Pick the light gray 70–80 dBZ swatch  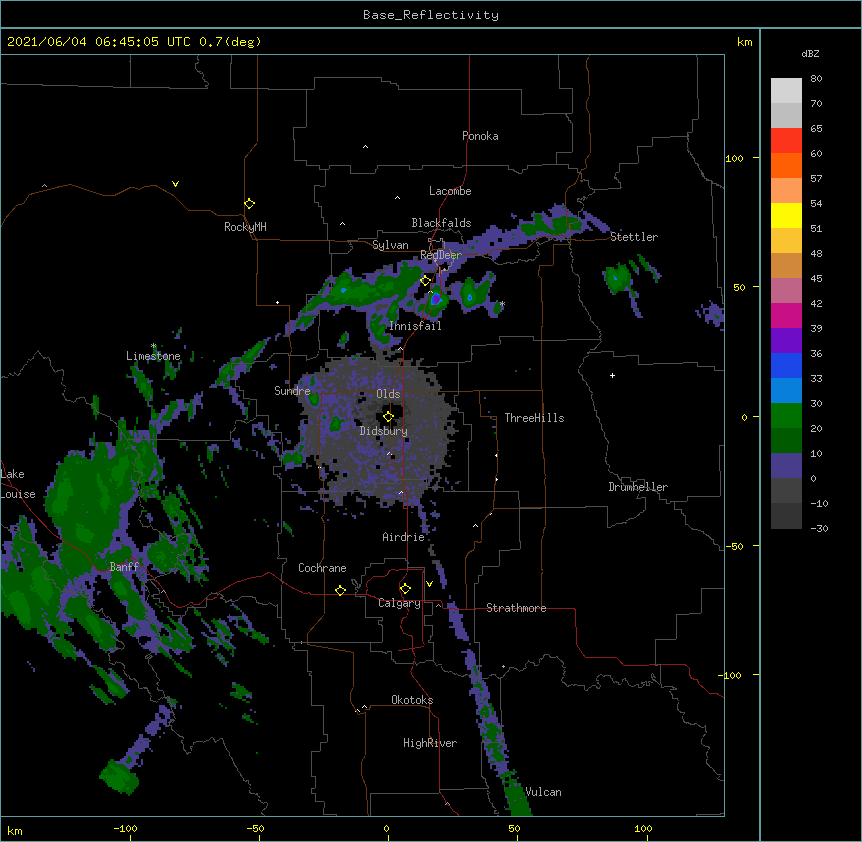point(786,91)
